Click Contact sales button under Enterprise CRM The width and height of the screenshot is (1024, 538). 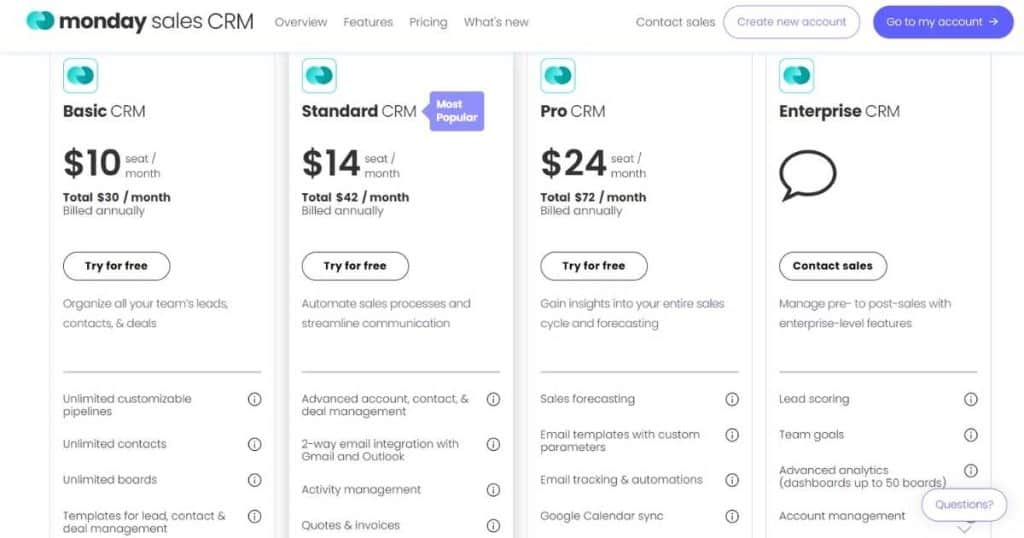coord(833,266)
